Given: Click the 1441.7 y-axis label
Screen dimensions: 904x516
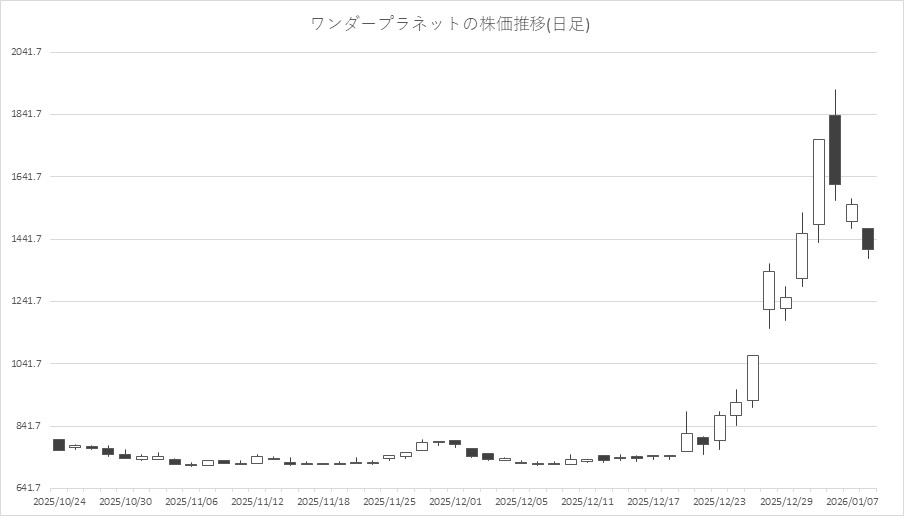Looking at the screenshot, I should pyautogui.click(x=26, y=239).
